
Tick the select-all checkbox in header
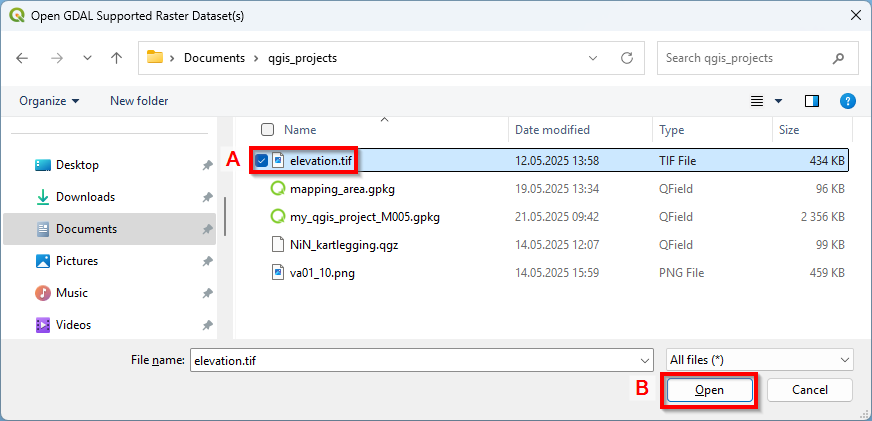267,130
